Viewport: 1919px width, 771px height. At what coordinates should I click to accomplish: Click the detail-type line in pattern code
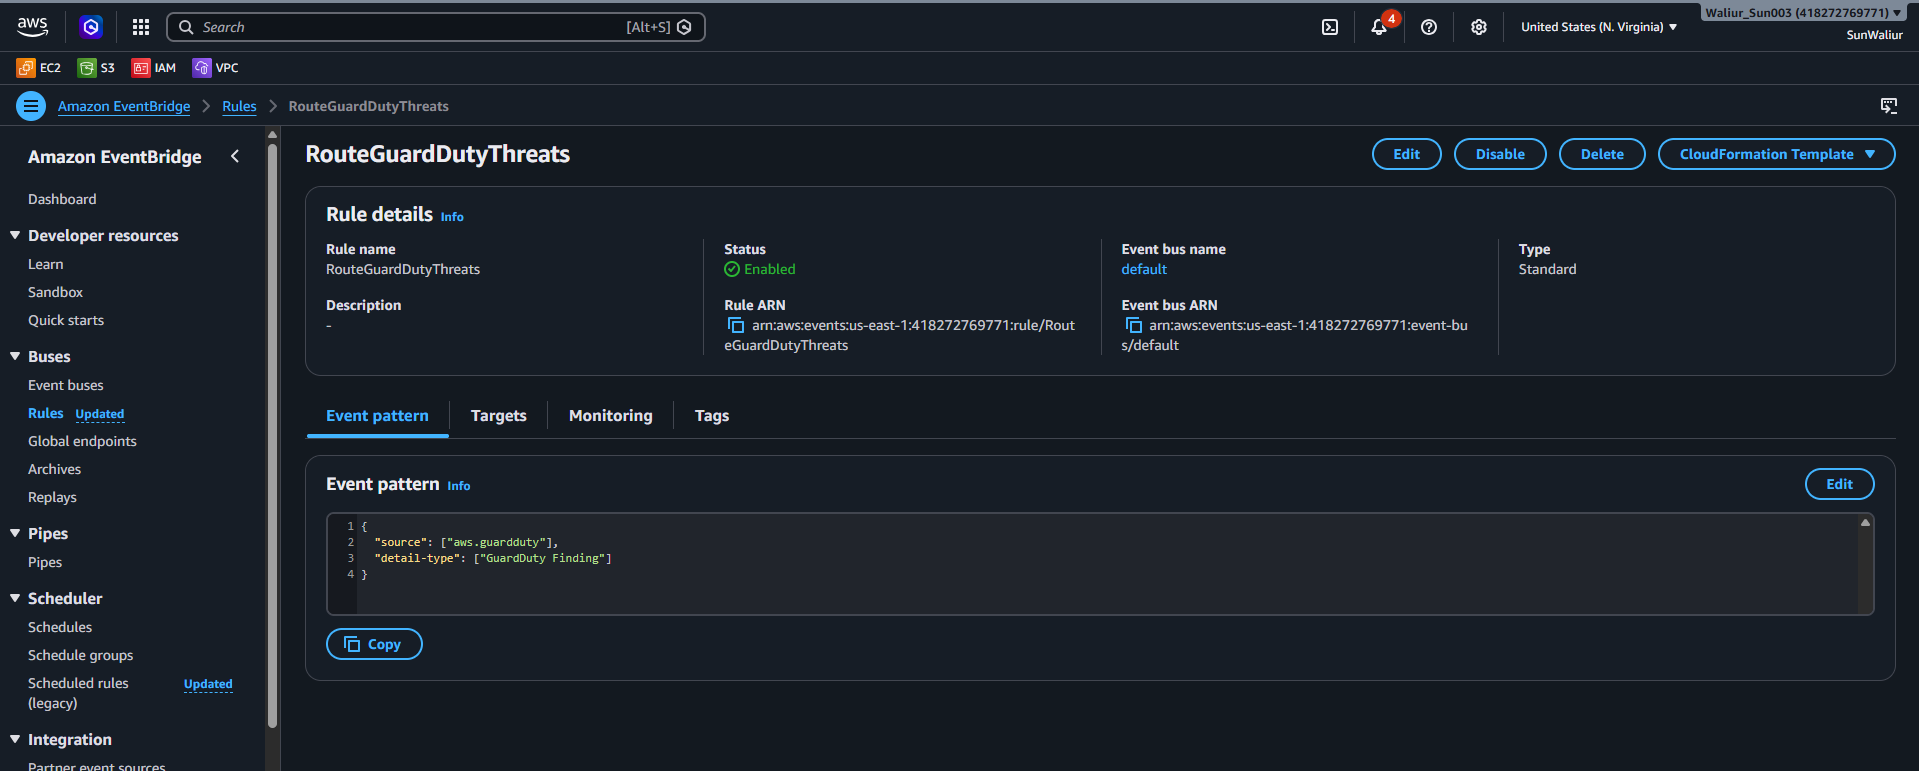pos(493,558)
